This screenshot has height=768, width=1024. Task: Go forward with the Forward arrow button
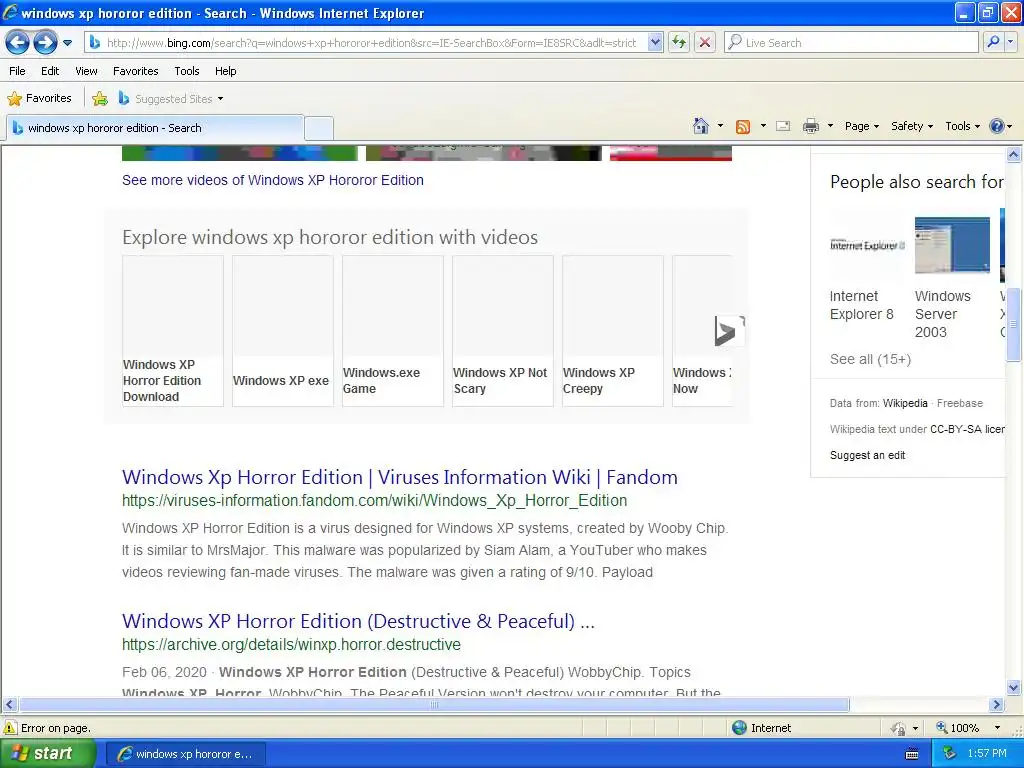(45, 43)
